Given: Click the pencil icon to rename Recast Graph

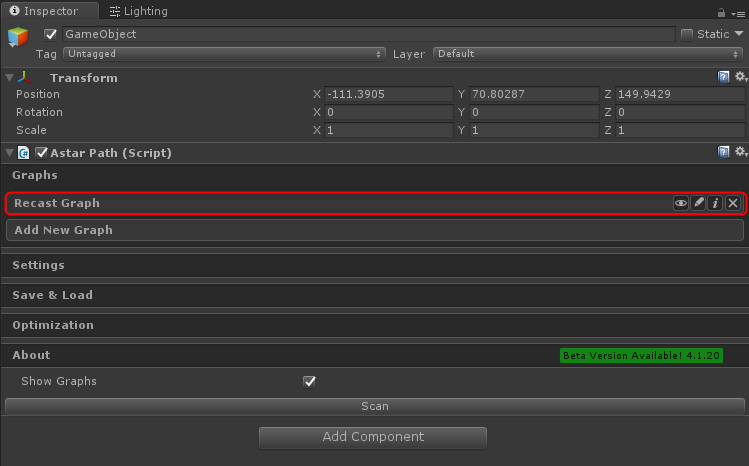Looking at the screenshot, I should tap(698, 203).
